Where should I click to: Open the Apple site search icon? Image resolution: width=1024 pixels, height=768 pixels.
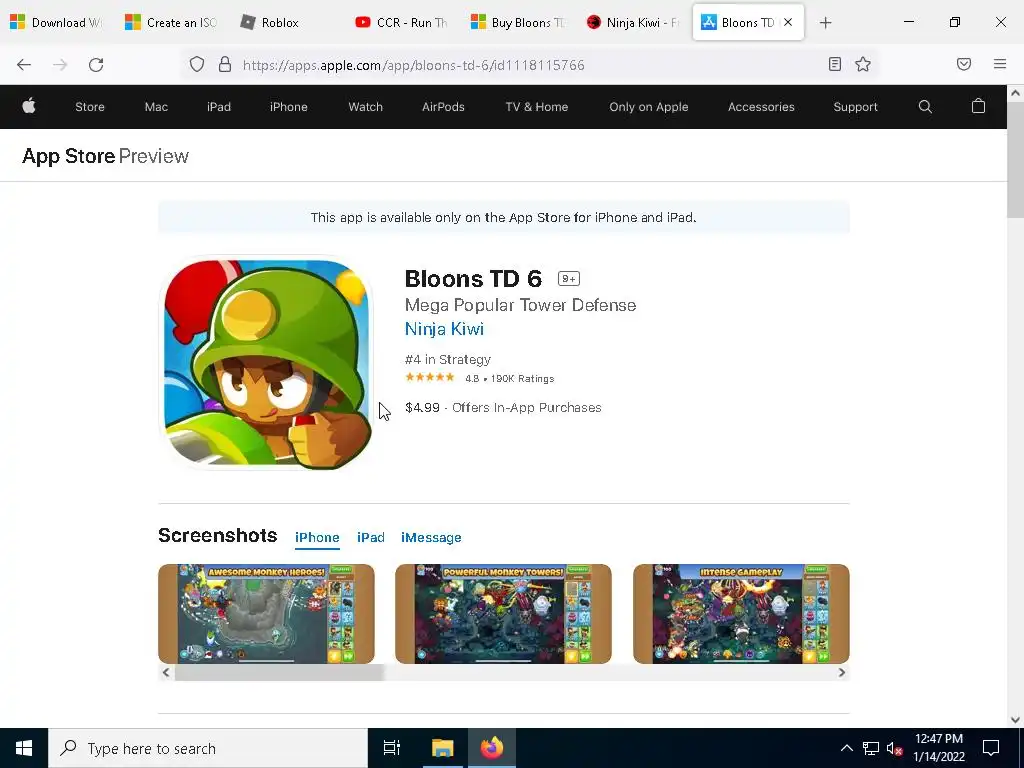click(925, 106)
